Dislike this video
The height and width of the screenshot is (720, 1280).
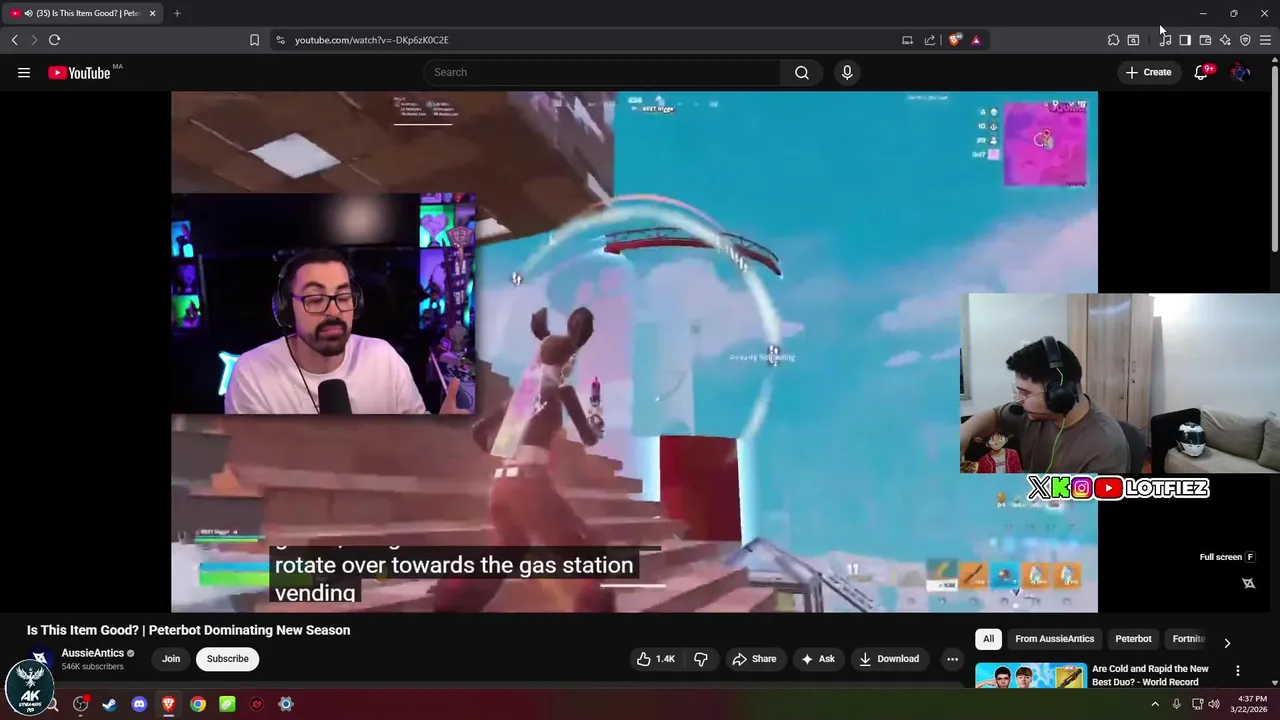(x=701, y=659)
